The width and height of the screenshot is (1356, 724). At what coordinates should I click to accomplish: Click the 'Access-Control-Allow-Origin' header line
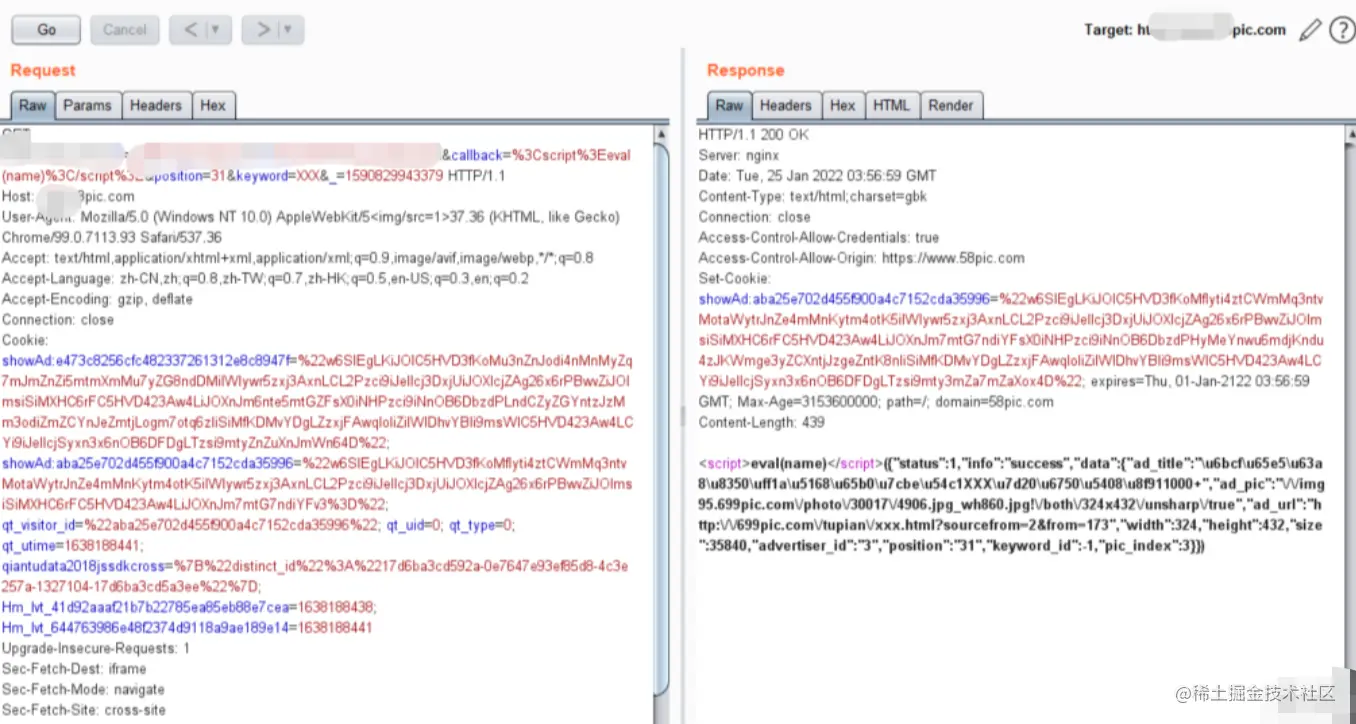click(x=861, y=258)
